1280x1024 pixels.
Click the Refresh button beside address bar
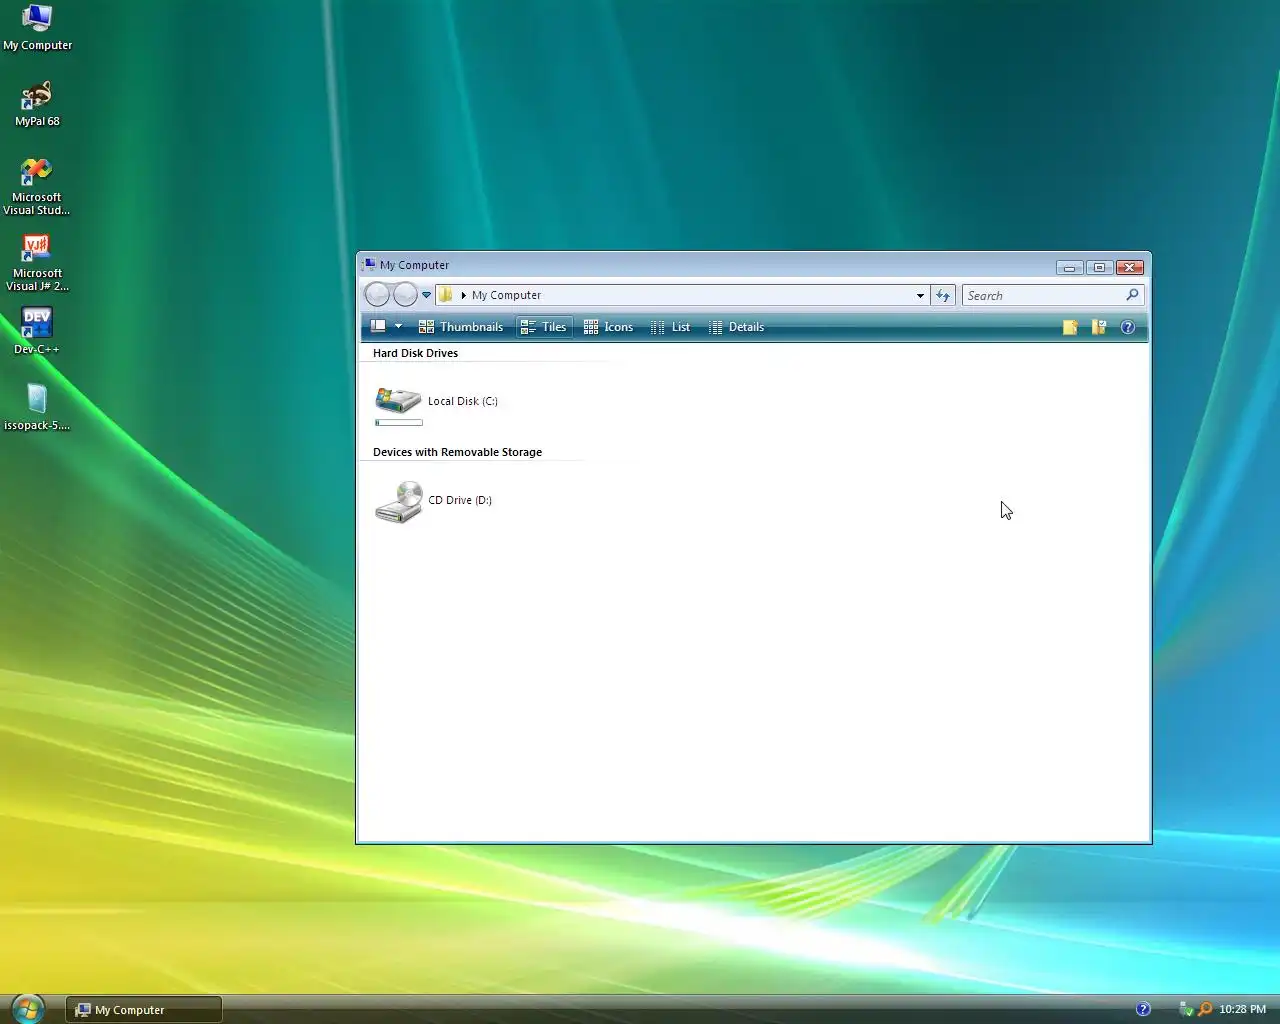tap(943, 295)
